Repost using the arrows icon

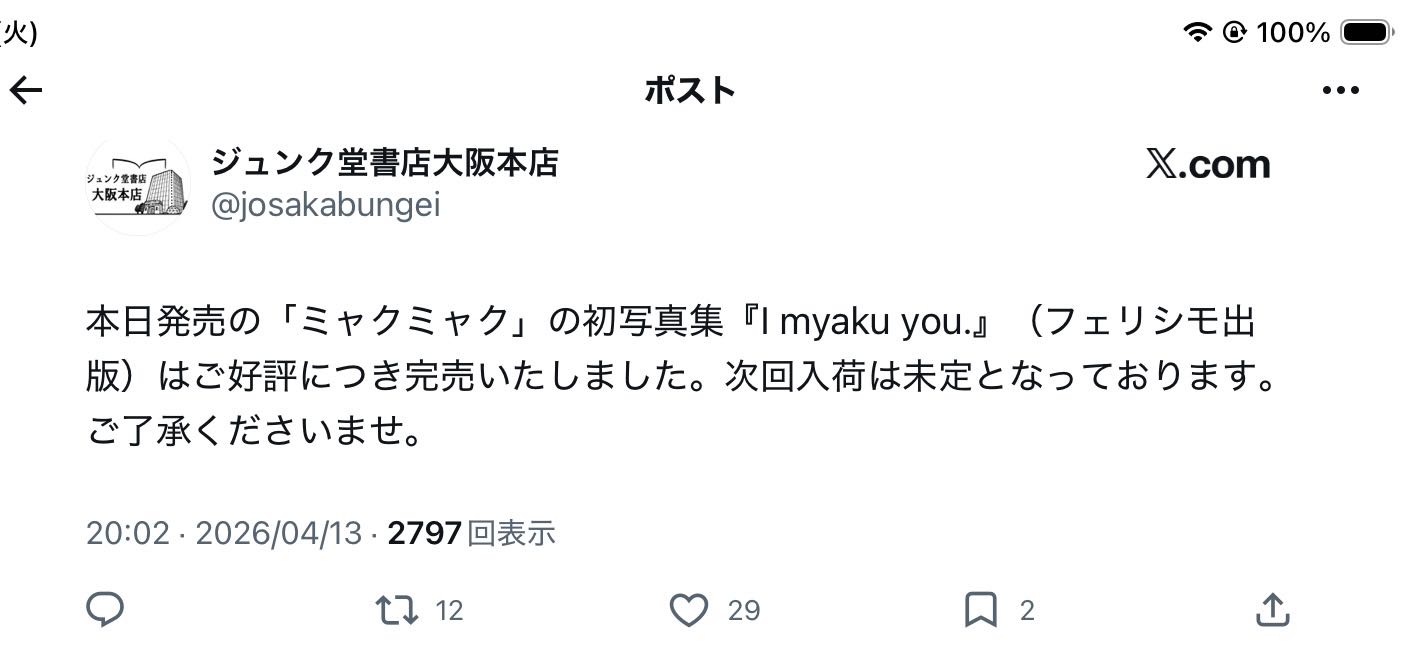[x=396, y=609]
